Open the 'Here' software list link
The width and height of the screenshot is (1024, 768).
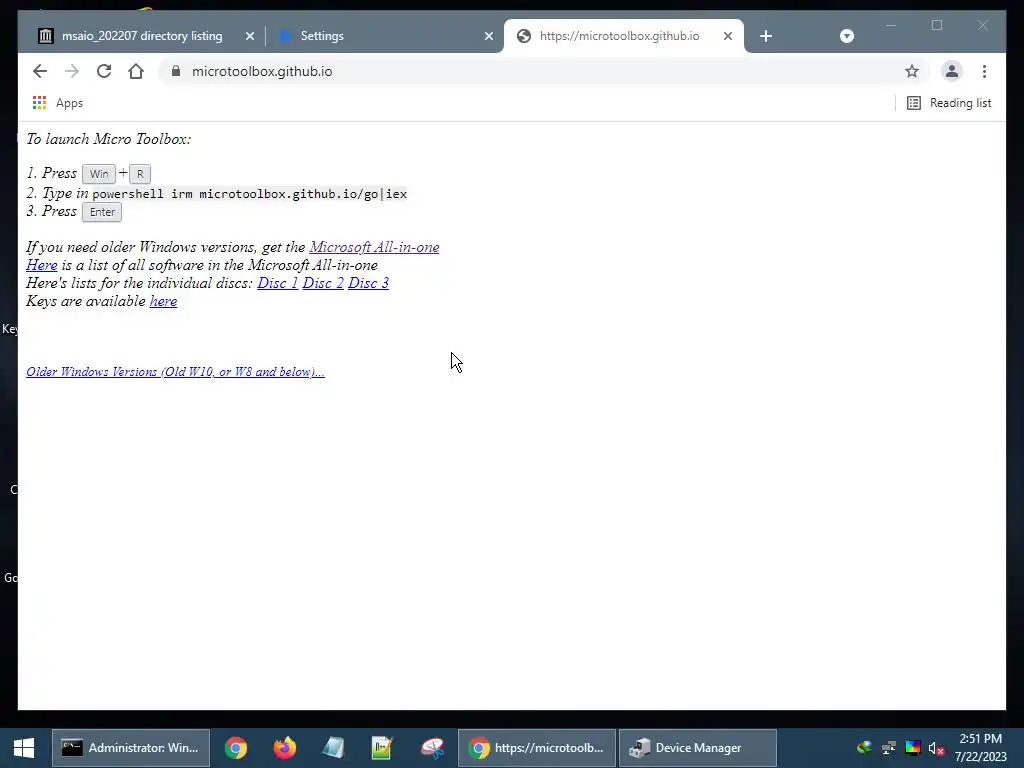(42, 265)
